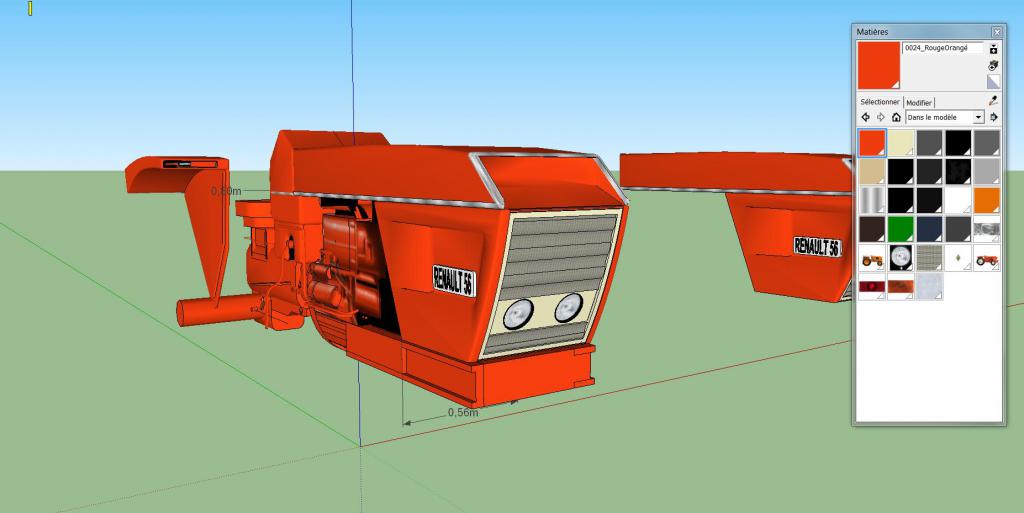This screenshot has height=513, width=1024.
Task: Select the red-orange swatch in grid
Action: (872, 142)
